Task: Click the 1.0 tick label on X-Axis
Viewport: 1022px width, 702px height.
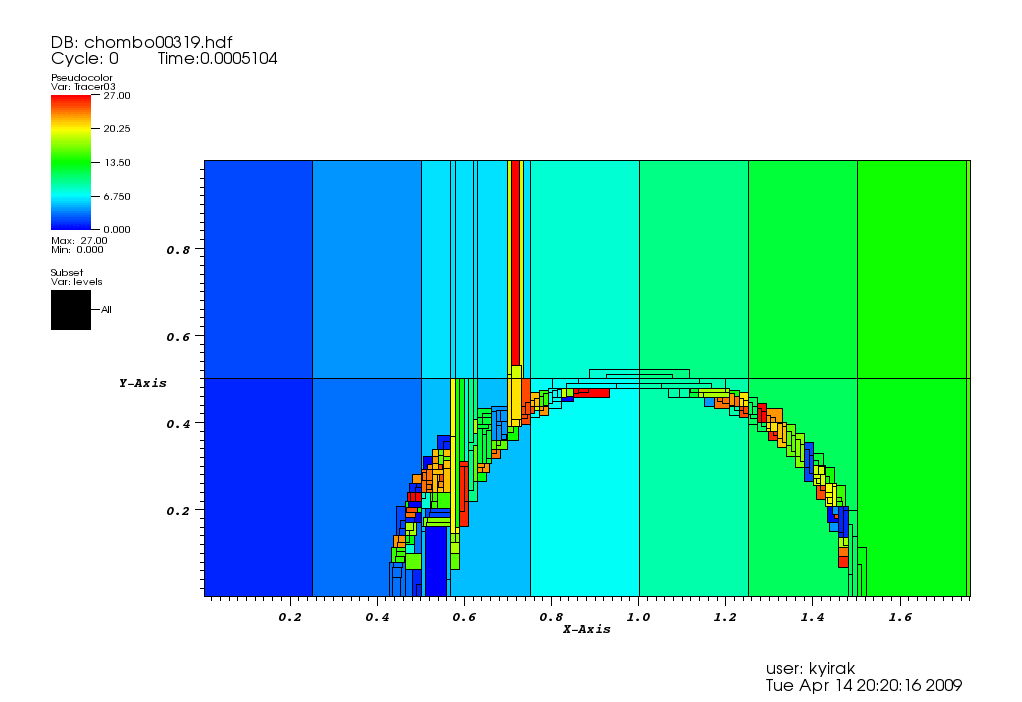Action: pyautogui.click(x=638, y=618)
